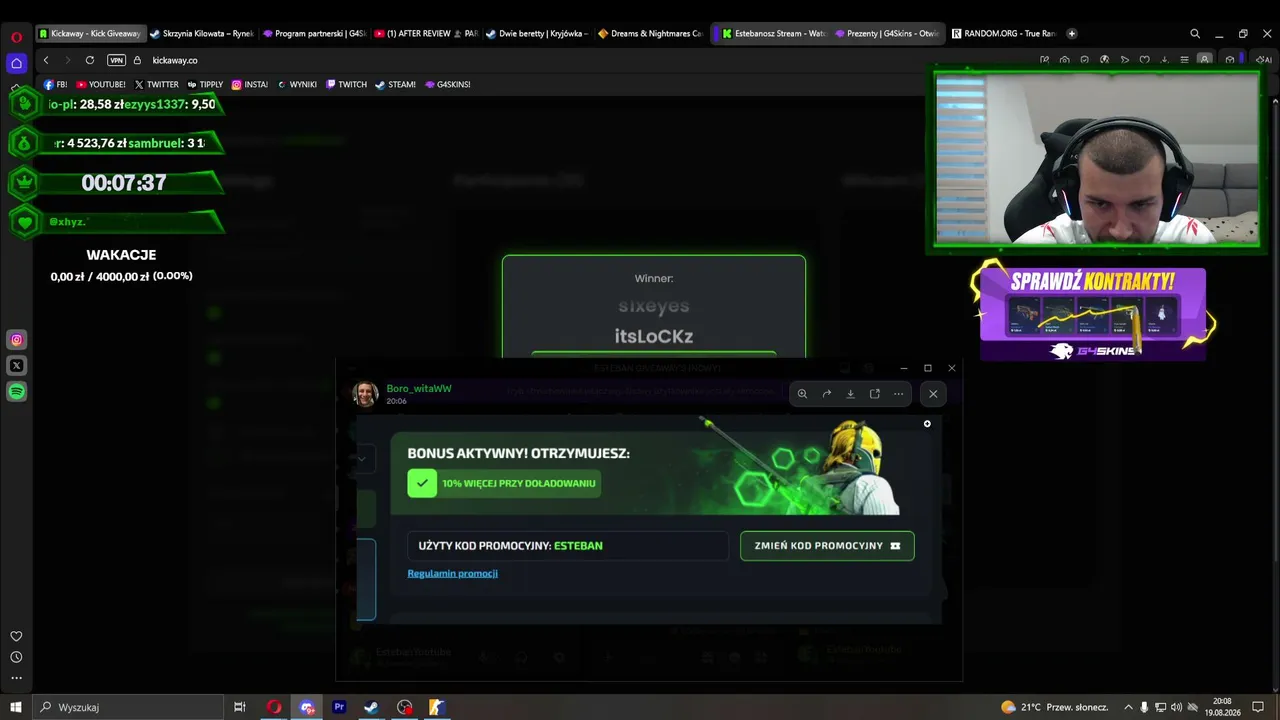Open Spotify in the Opera sidebar
The width and height of the screenshot is (1280, 720).
[x=16, y=392]
